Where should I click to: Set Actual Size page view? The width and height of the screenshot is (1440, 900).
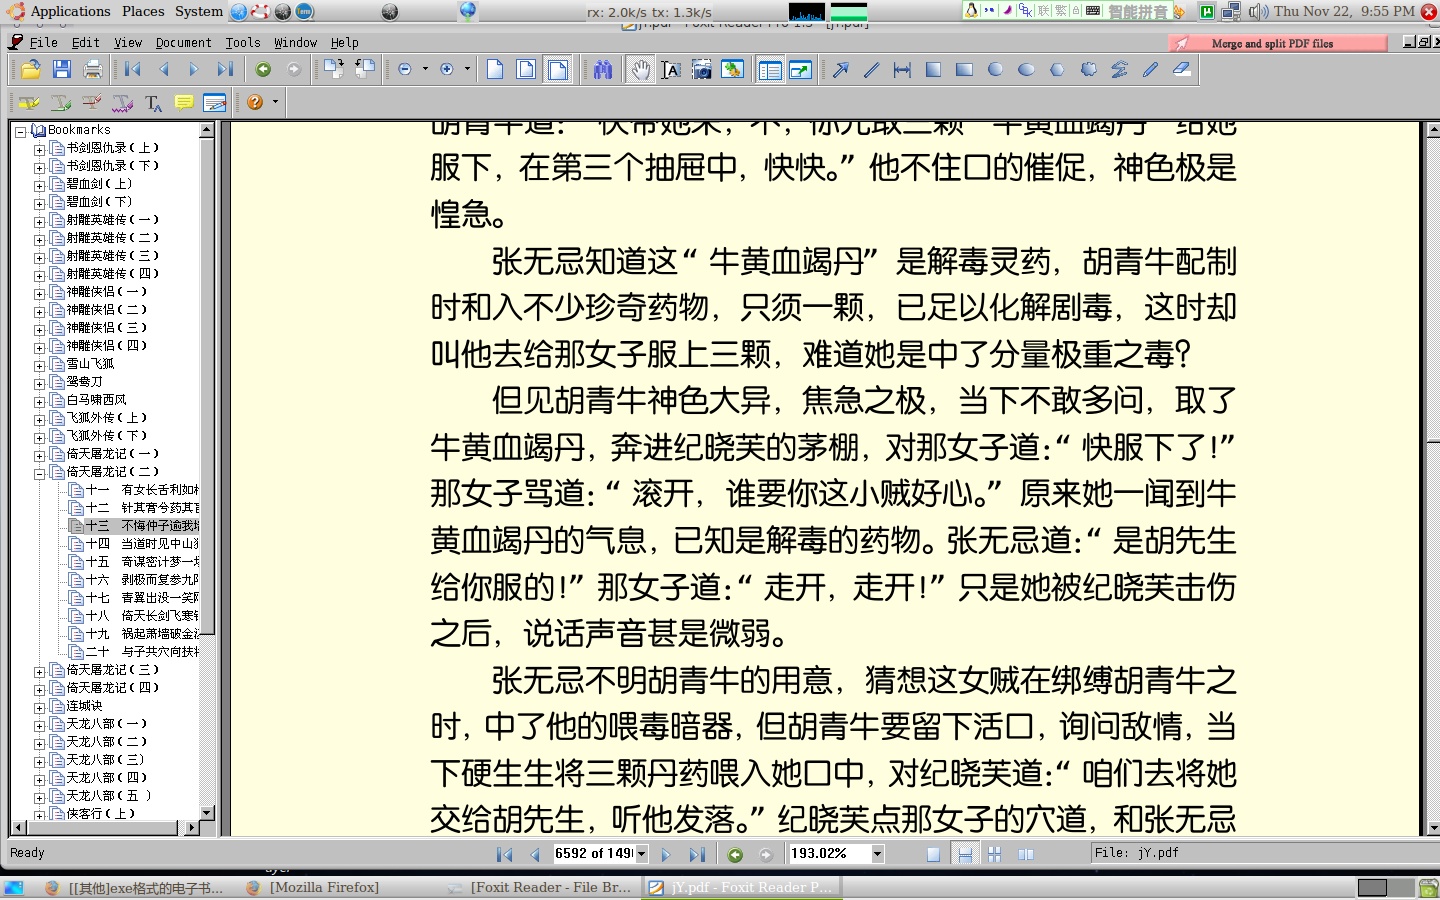click(495, 69)
